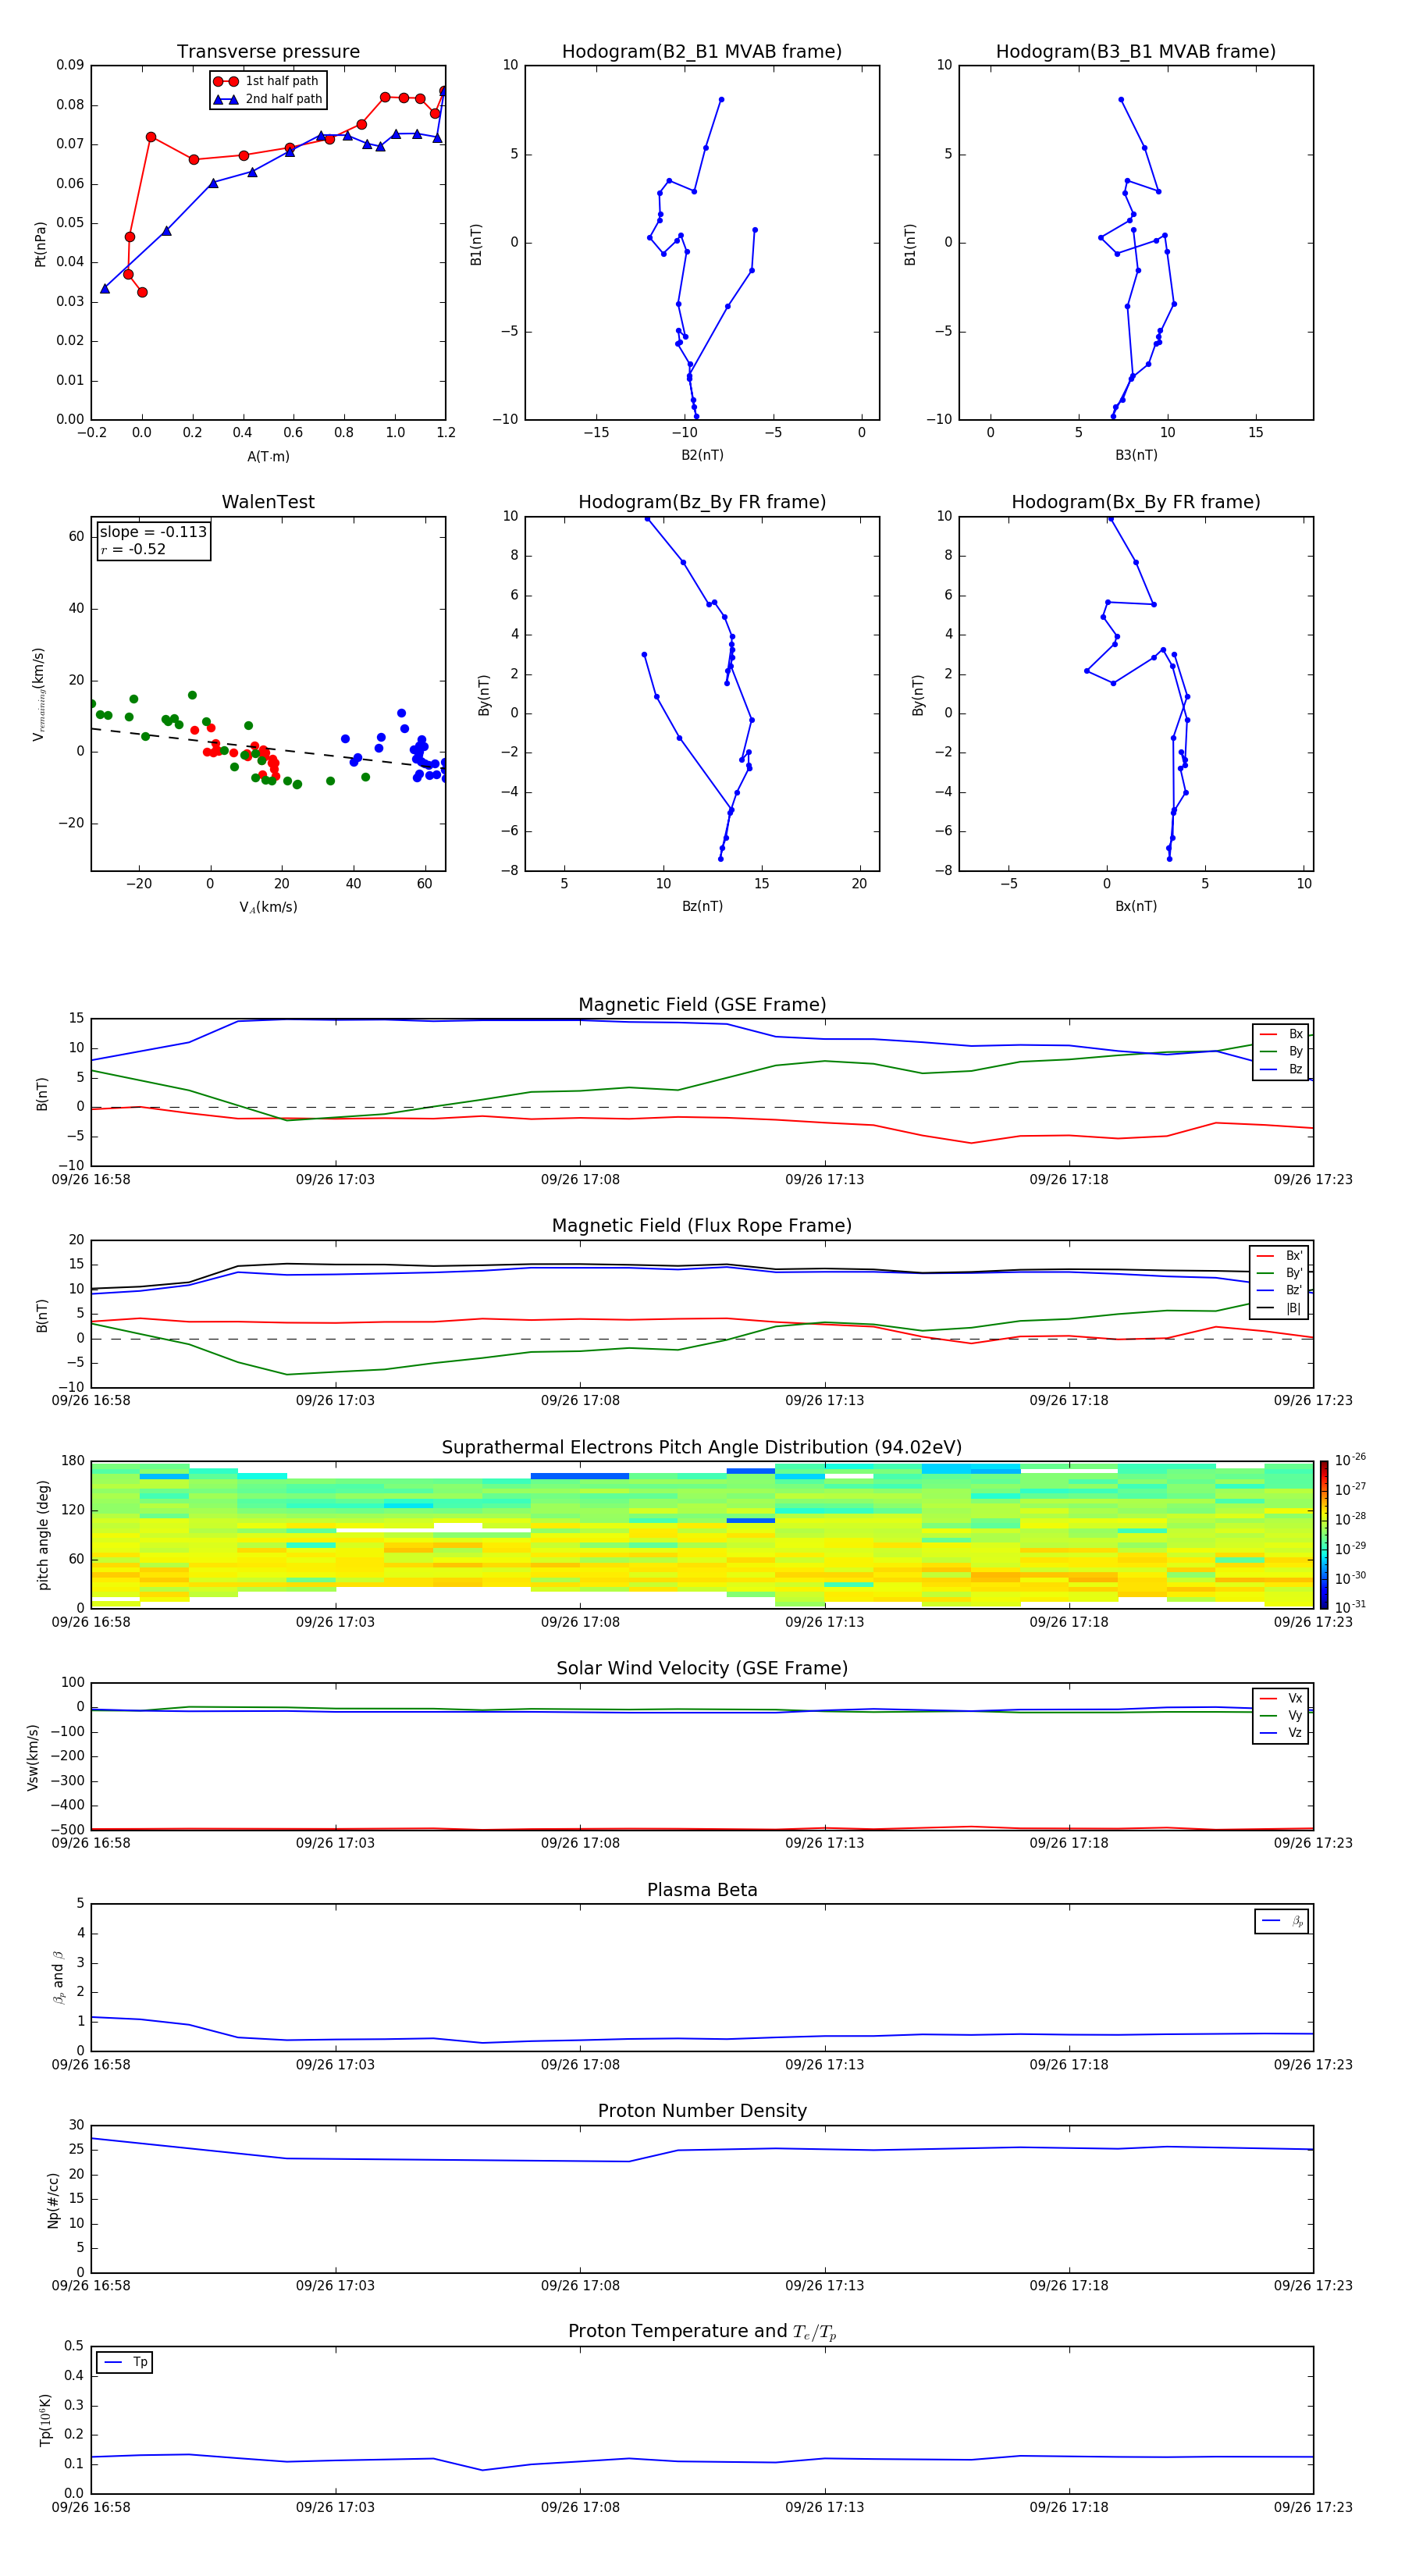1405x2576 pixels.
Task: Click the Vremaining(km/s) y-axis label
Action: (x=39, y=694)
